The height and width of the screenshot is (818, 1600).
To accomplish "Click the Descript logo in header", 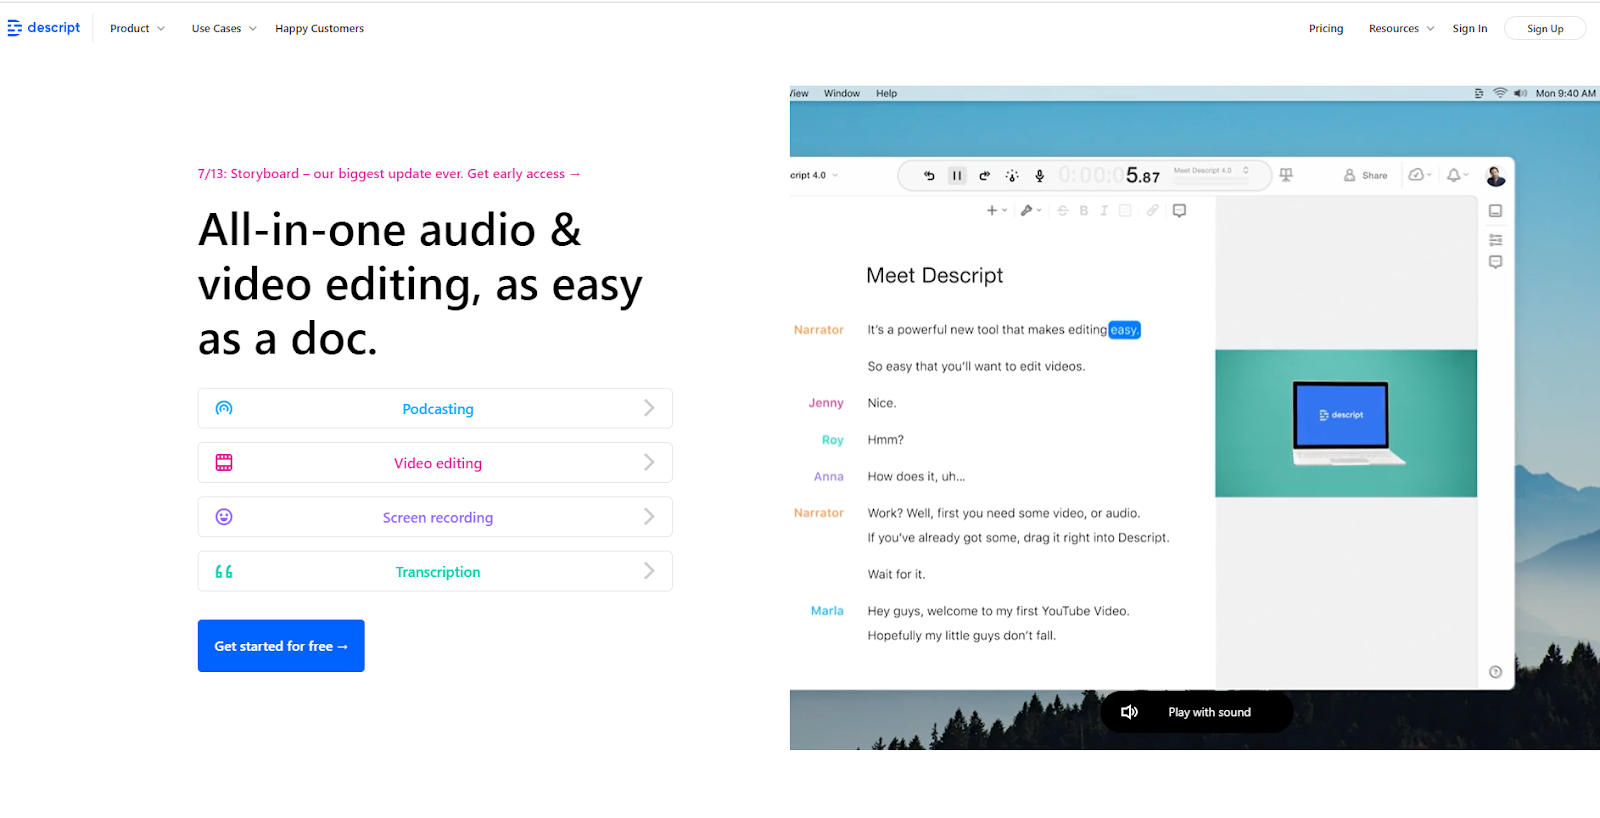I will (44, 28).
